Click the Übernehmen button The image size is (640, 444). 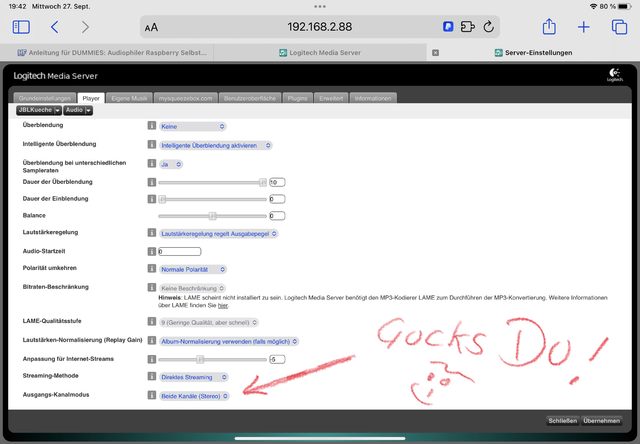point(603,420)
